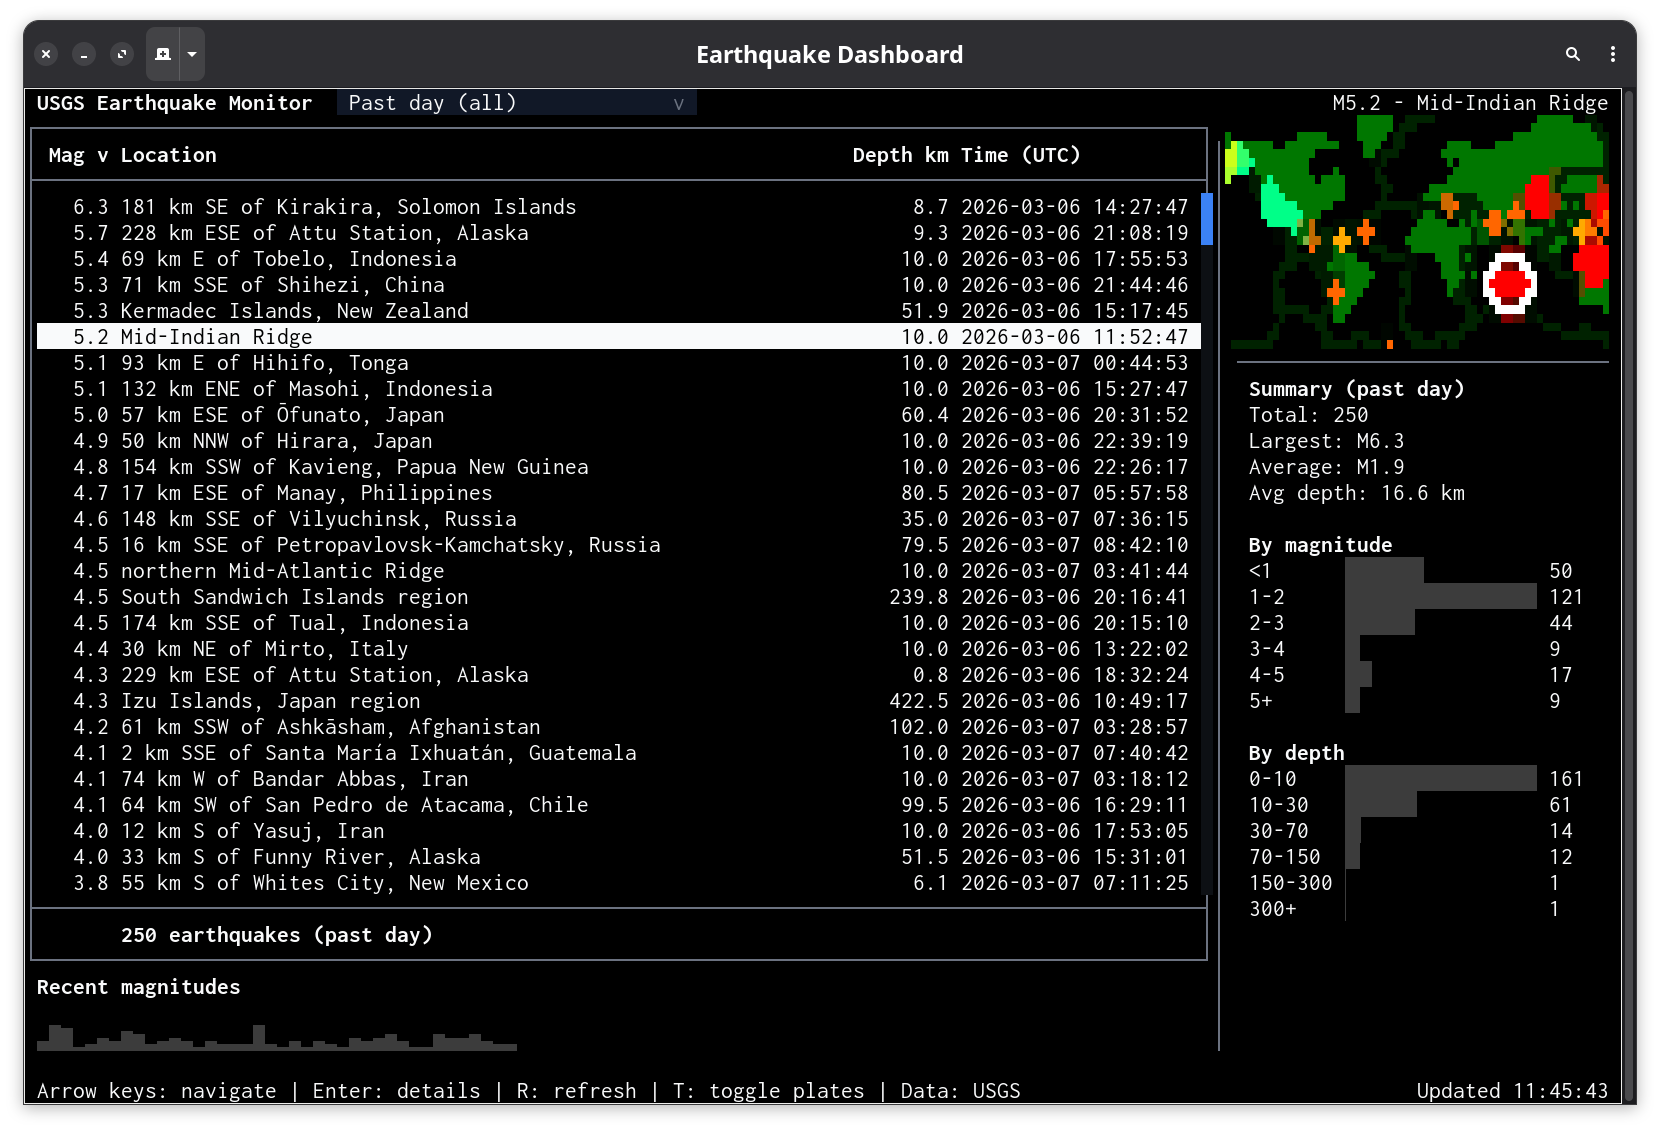Click the minimize window icon
This screenshot has height=1131, width=1660.
pos(84,54)
